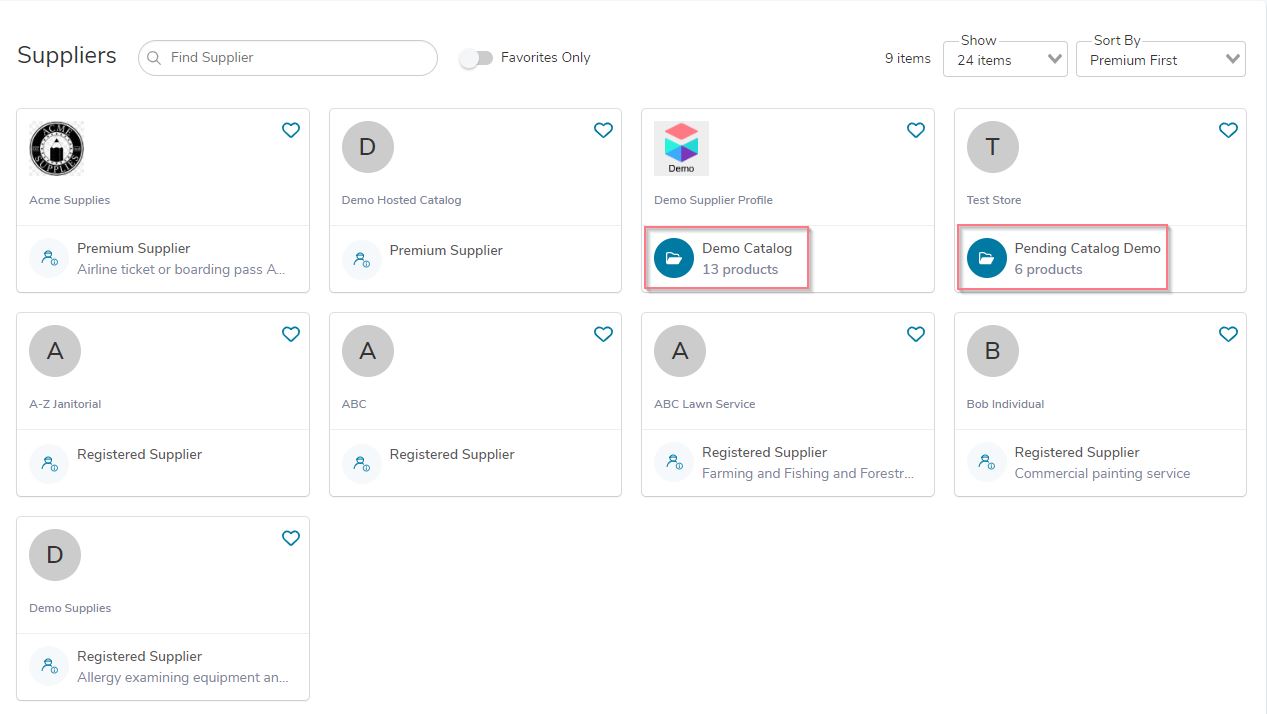1267x714 pixels.
Task: Favorite ABC Lawn Service heart icon
Action: click(x=916, y=334)
